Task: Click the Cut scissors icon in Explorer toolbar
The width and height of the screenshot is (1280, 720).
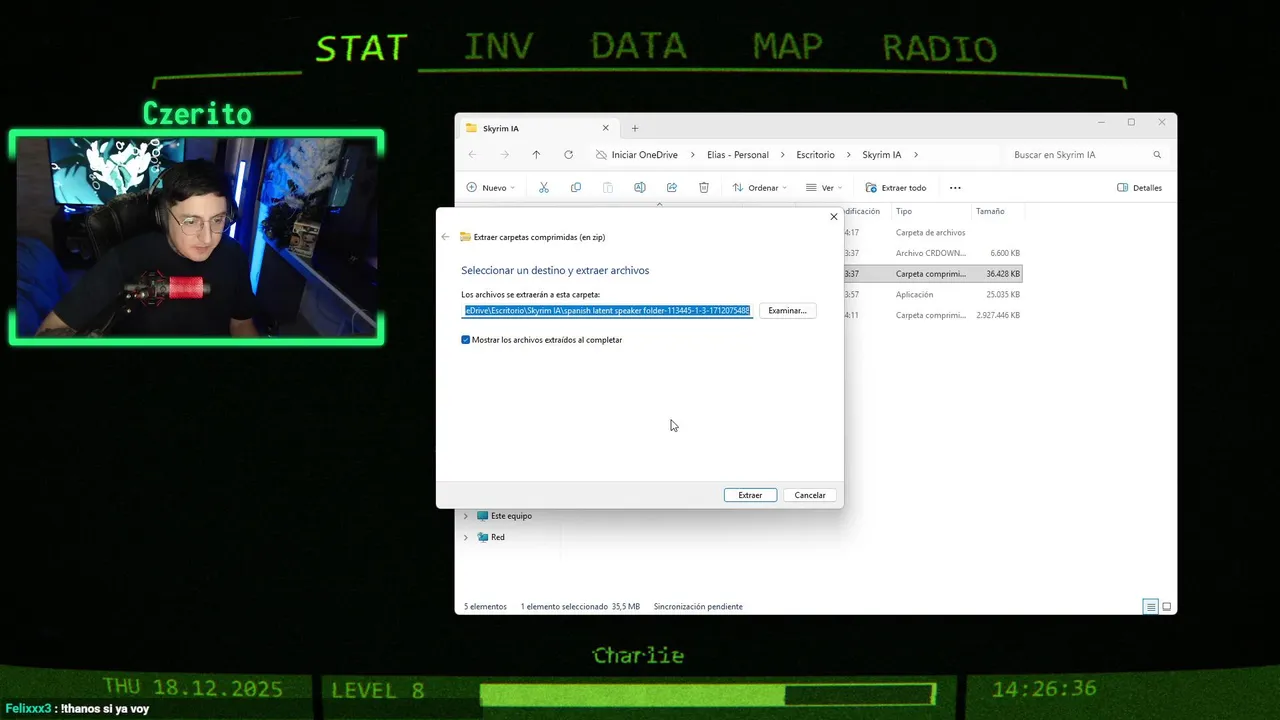Action: [x=544, y=188]
